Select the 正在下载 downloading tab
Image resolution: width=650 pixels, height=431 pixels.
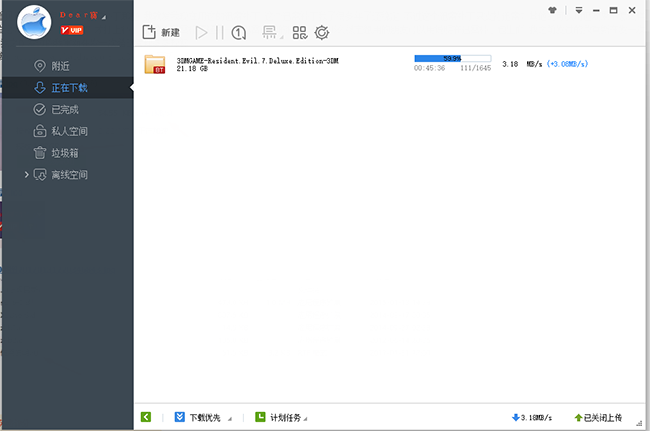point(68,88)
